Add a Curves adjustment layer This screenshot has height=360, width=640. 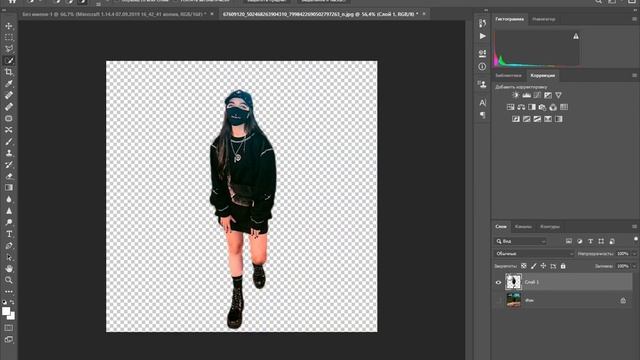click(537, 95)
